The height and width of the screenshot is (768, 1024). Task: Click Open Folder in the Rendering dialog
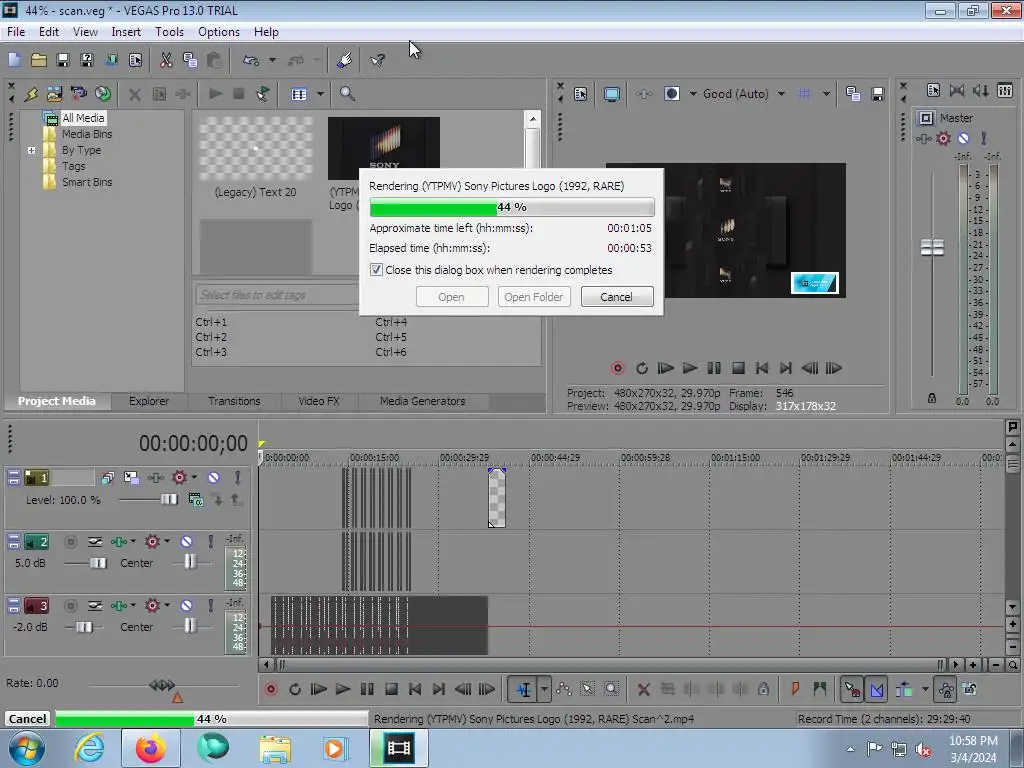(534, 297)
